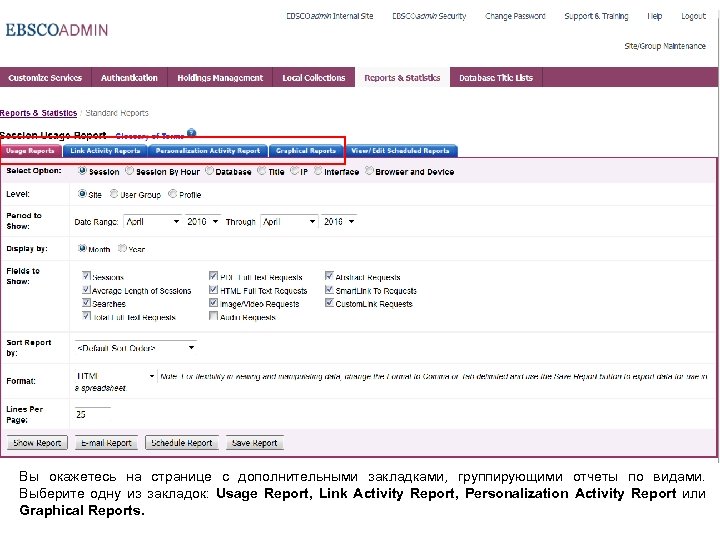Open the Format dropdown set to HTML

pos(115,376)
